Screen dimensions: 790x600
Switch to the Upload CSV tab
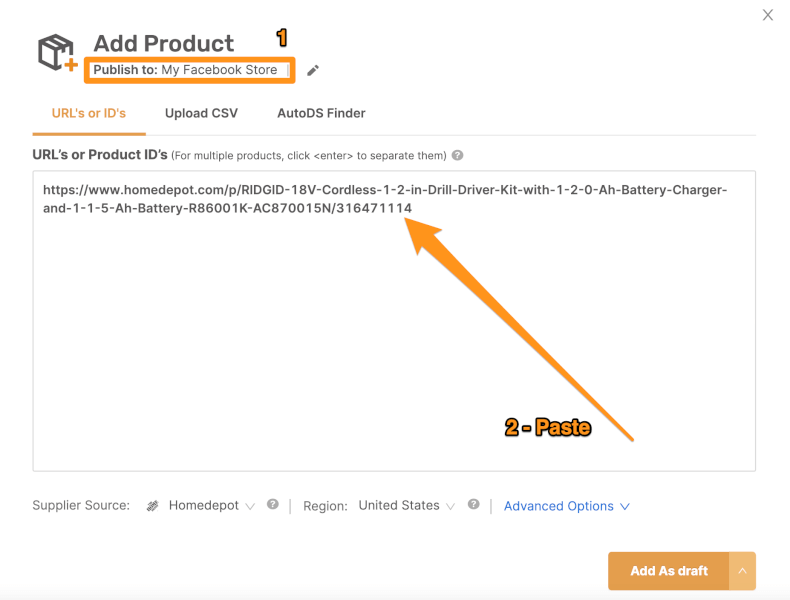click(202, 113)
